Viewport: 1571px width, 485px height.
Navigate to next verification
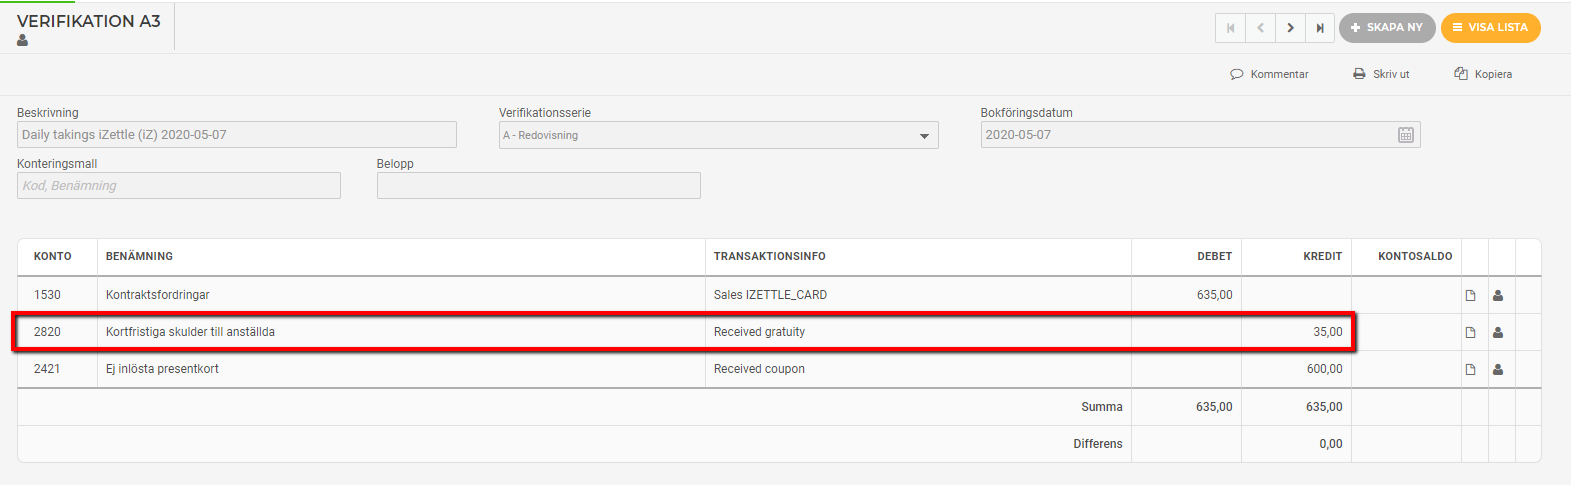[1290, 28]
